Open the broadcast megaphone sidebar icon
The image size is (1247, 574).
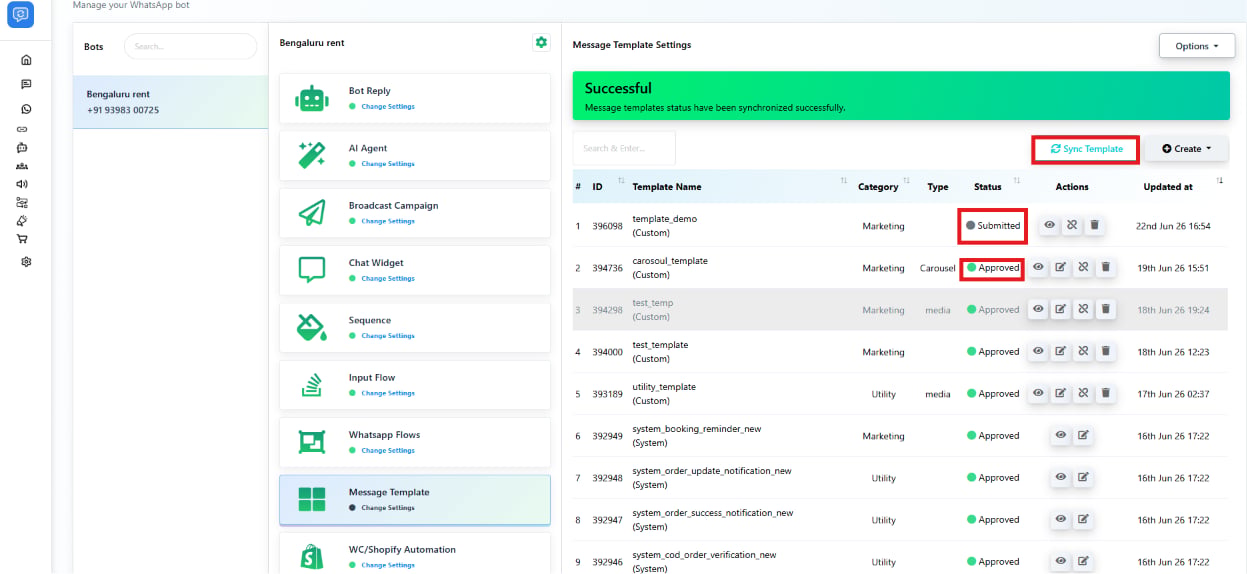pos(22,184)
